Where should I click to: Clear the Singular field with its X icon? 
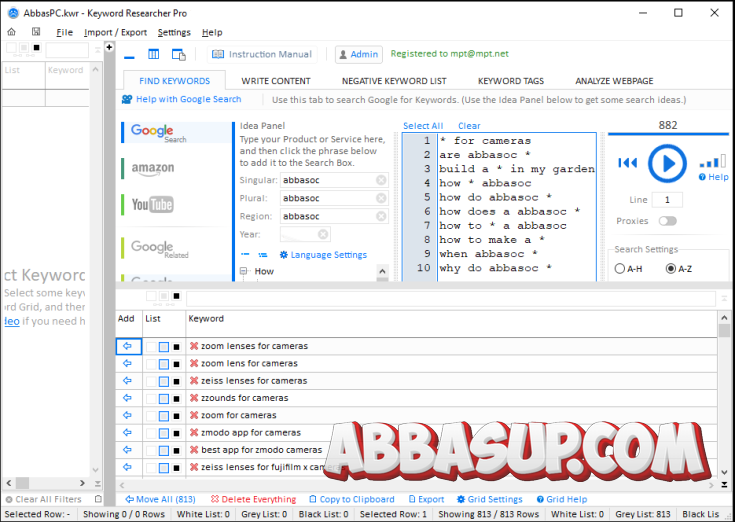pos(381,180)
